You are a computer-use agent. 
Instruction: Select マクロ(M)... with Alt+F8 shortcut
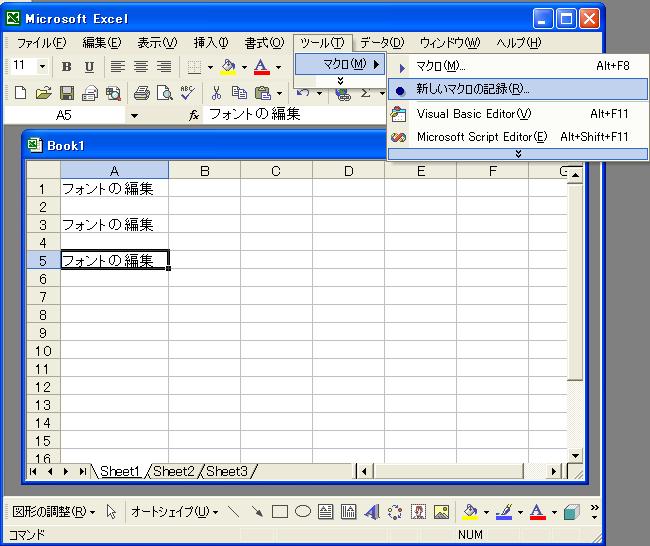[x=518, y=66]
